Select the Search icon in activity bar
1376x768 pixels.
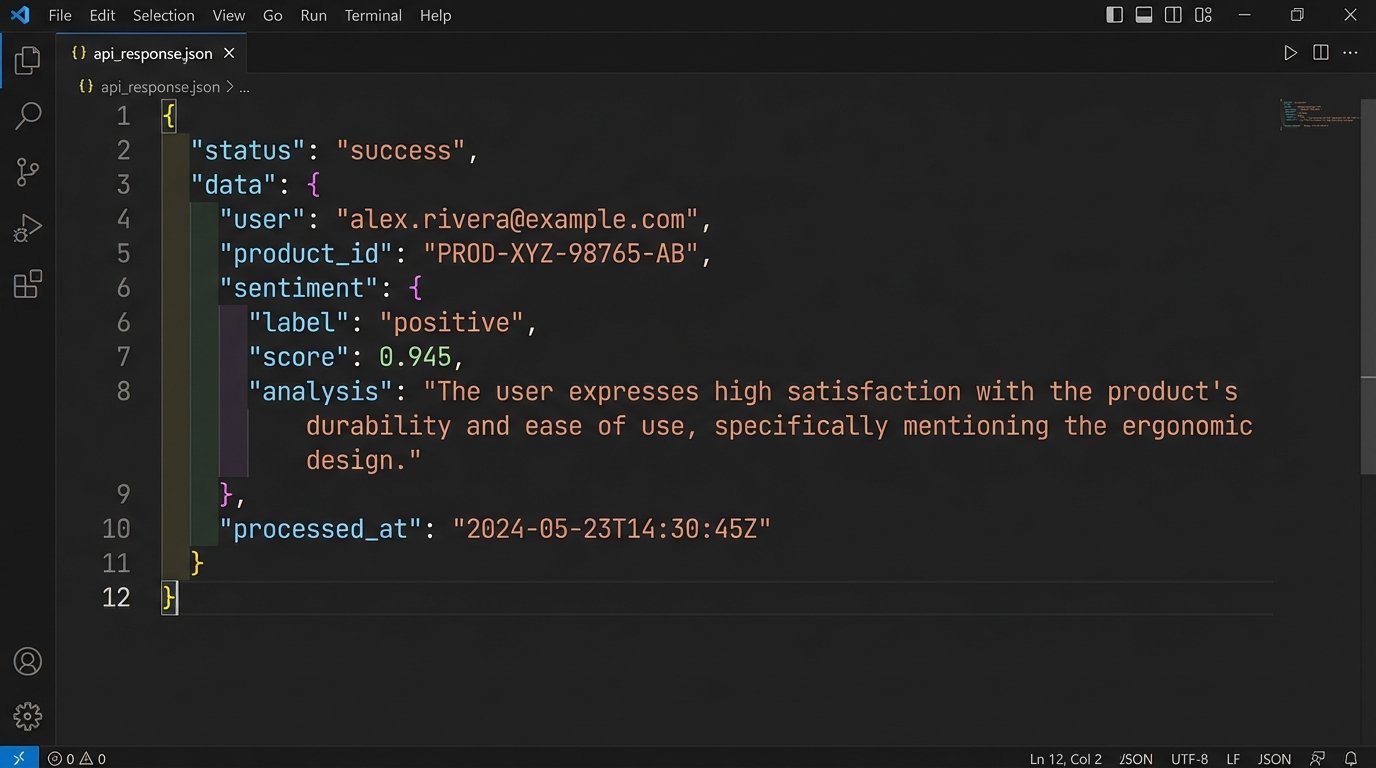27,115
